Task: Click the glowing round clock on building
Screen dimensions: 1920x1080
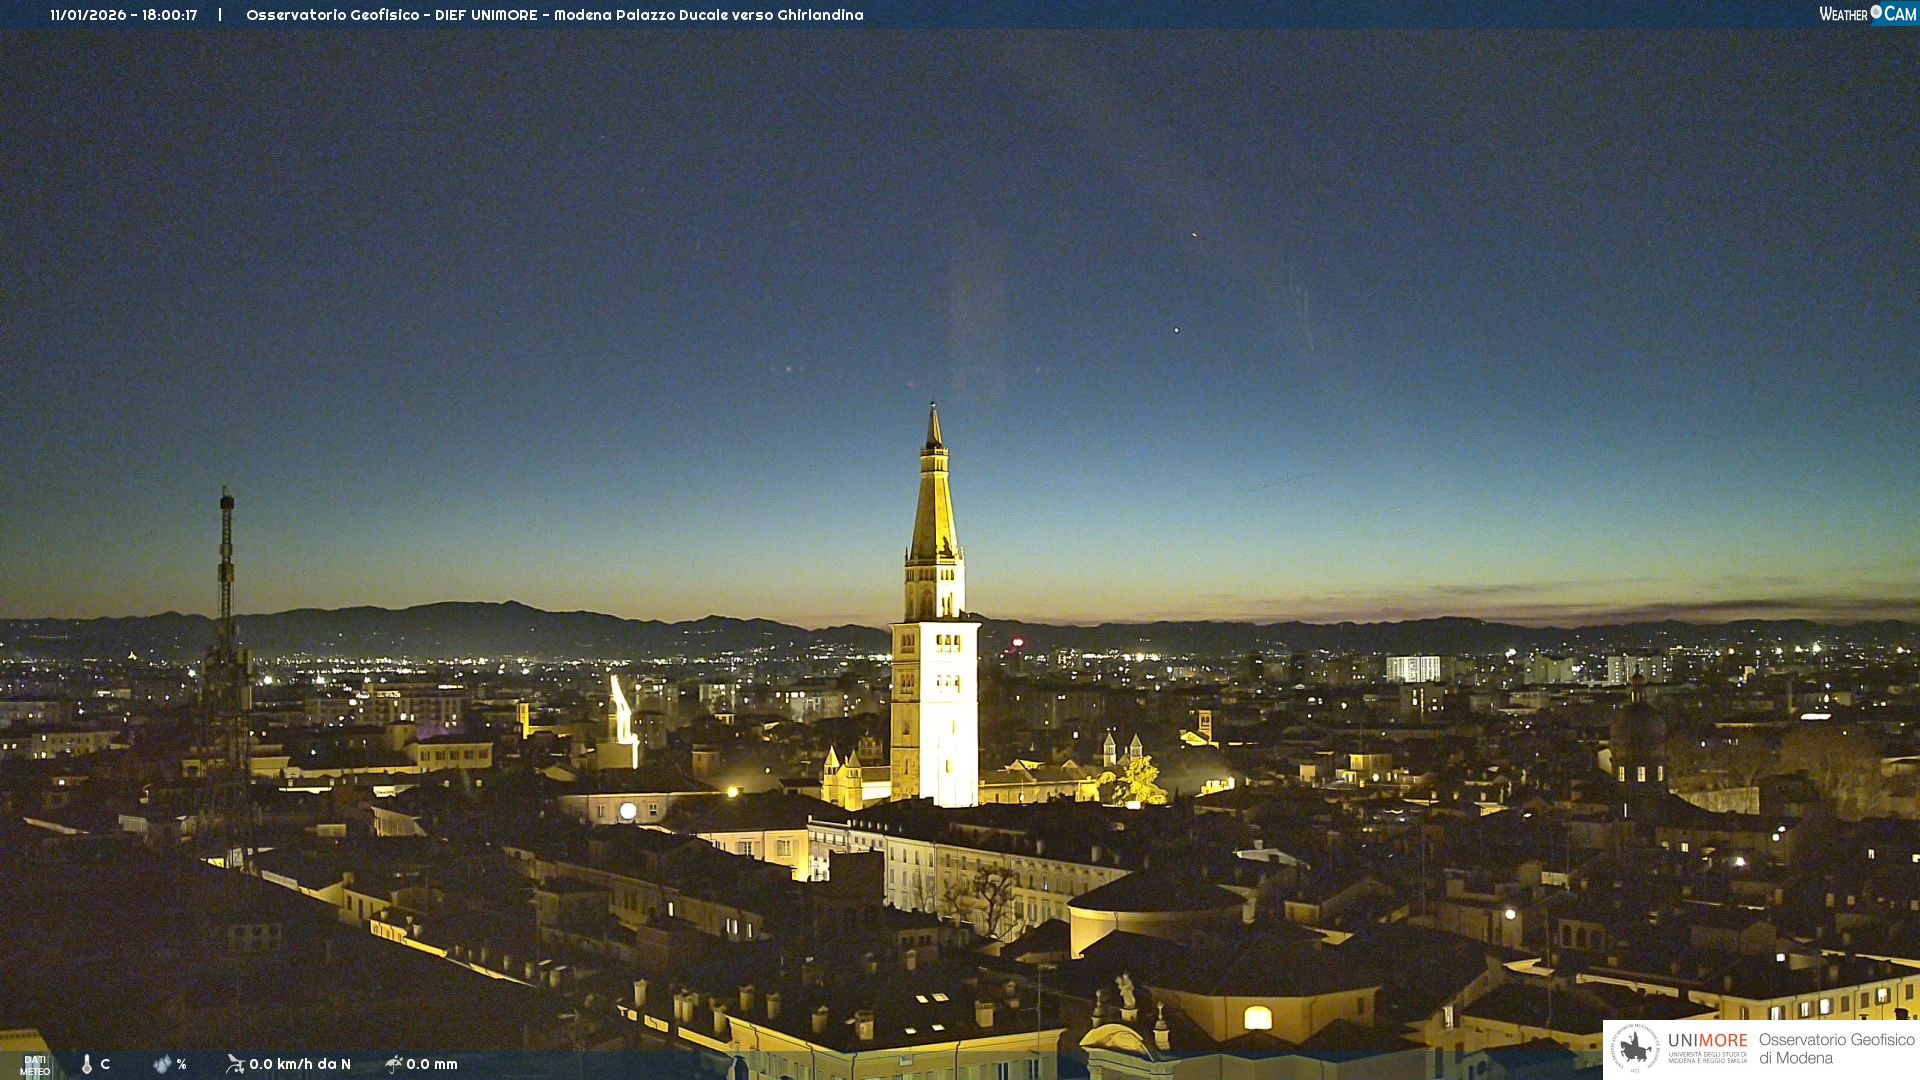Action: (x=628, y=811)
